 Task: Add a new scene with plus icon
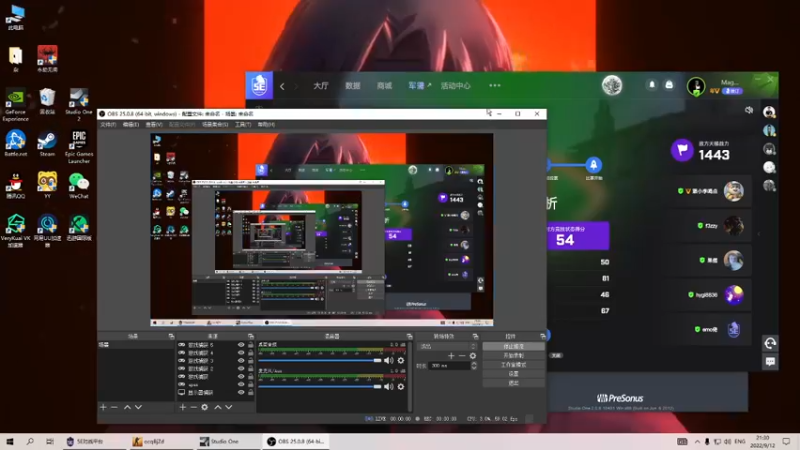103,407
